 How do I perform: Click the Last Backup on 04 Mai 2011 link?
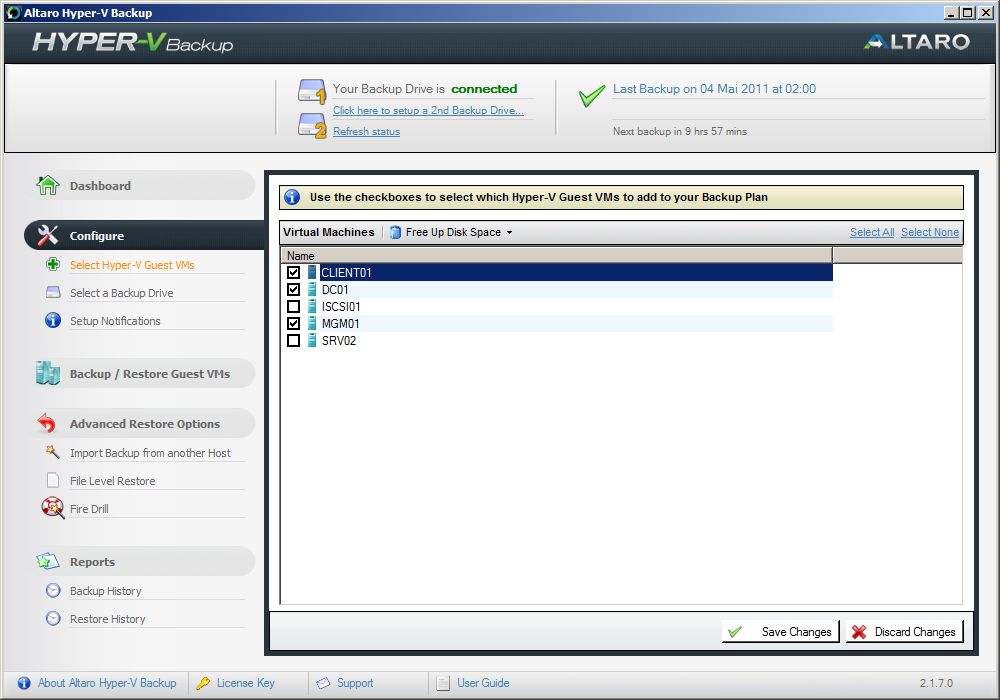tap(714, 89)
